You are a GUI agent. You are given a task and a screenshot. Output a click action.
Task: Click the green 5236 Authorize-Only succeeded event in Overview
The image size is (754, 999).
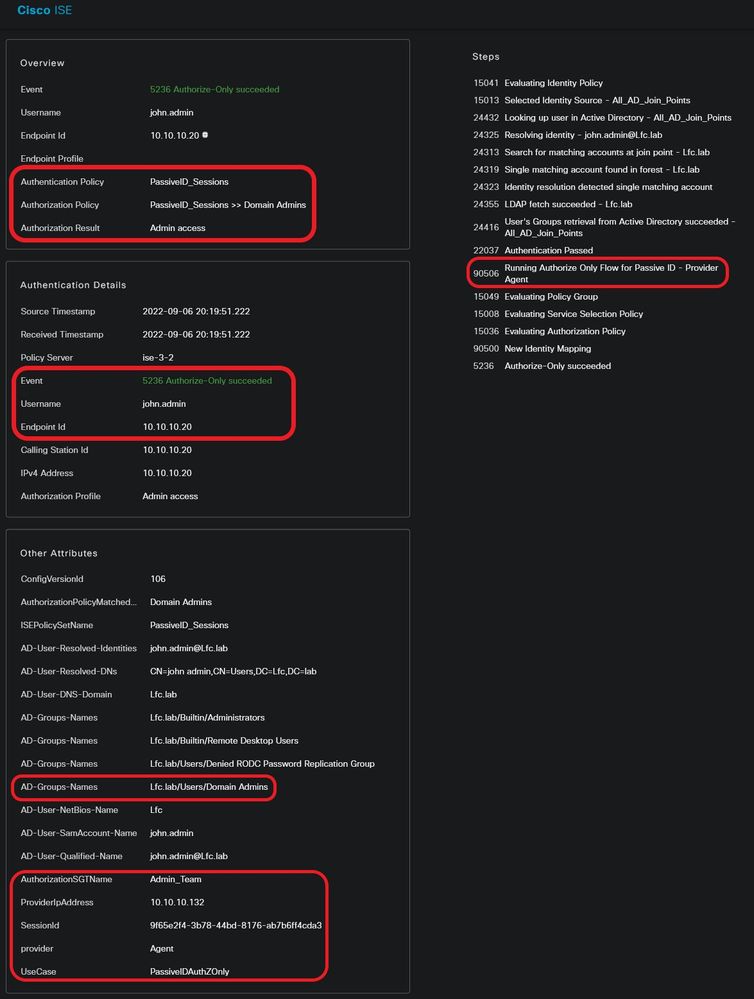tap(214, 89)
